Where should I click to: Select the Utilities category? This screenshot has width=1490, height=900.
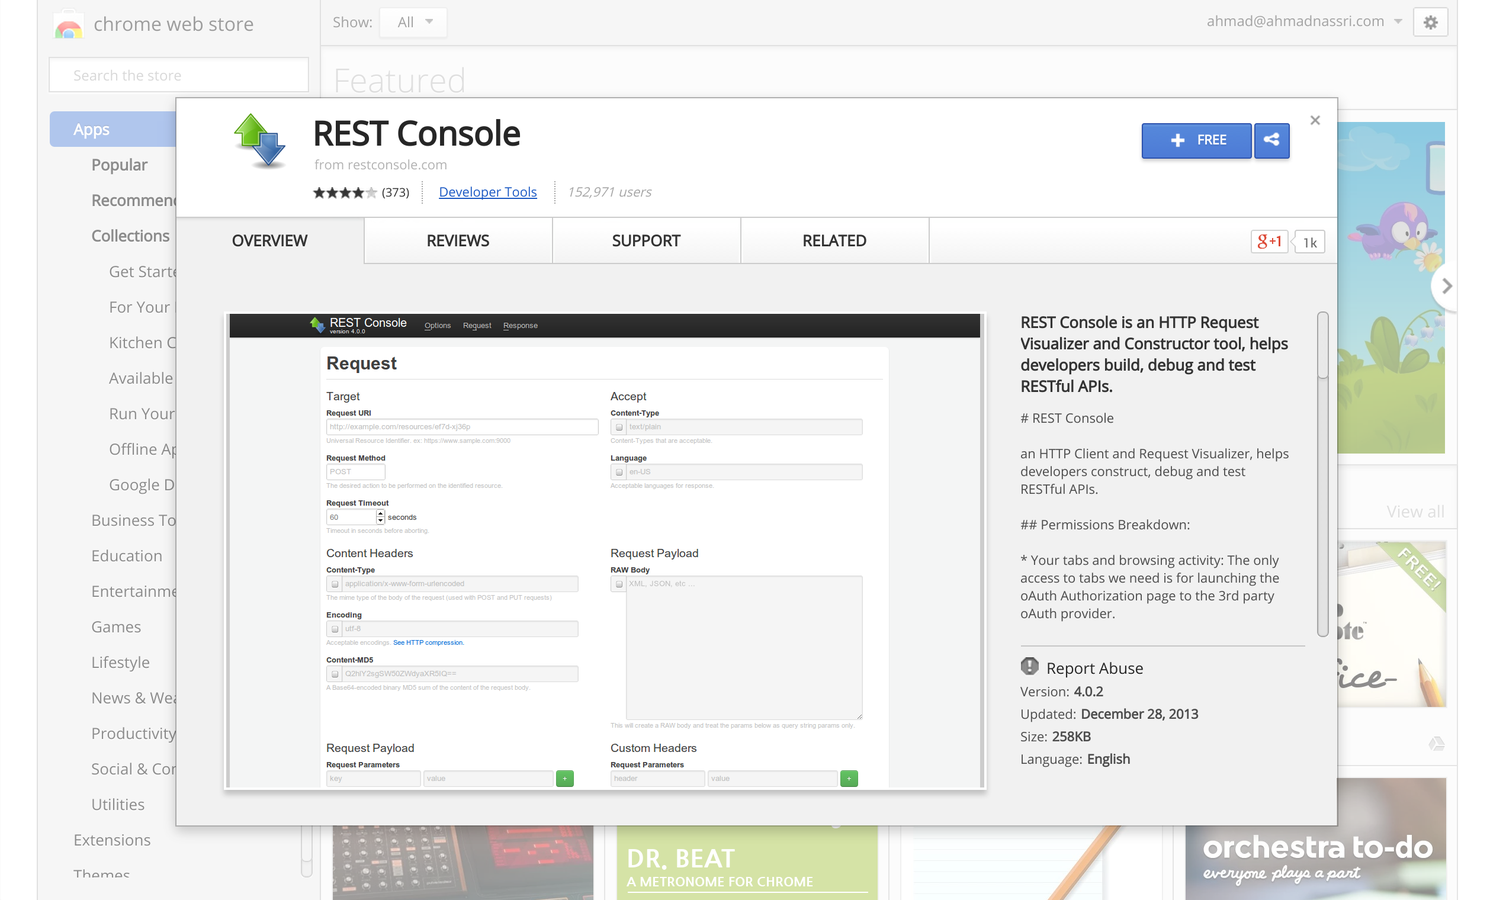[x=118, y=804]
